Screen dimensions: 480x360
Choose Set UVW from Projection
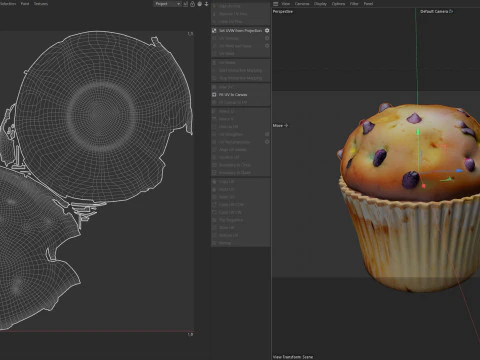(x=240, y=30)
